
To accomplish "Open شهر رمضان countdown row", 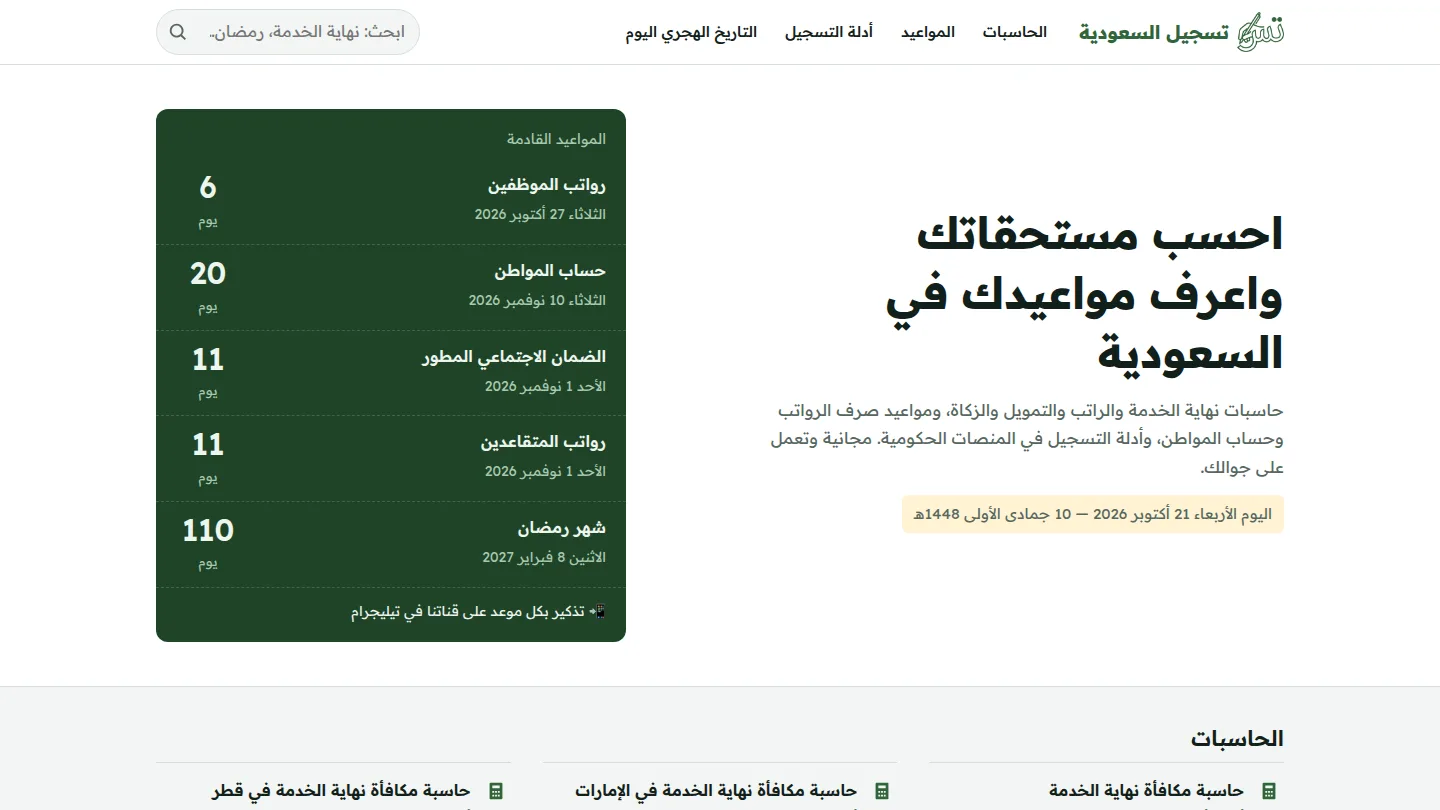I will (391, 544).
